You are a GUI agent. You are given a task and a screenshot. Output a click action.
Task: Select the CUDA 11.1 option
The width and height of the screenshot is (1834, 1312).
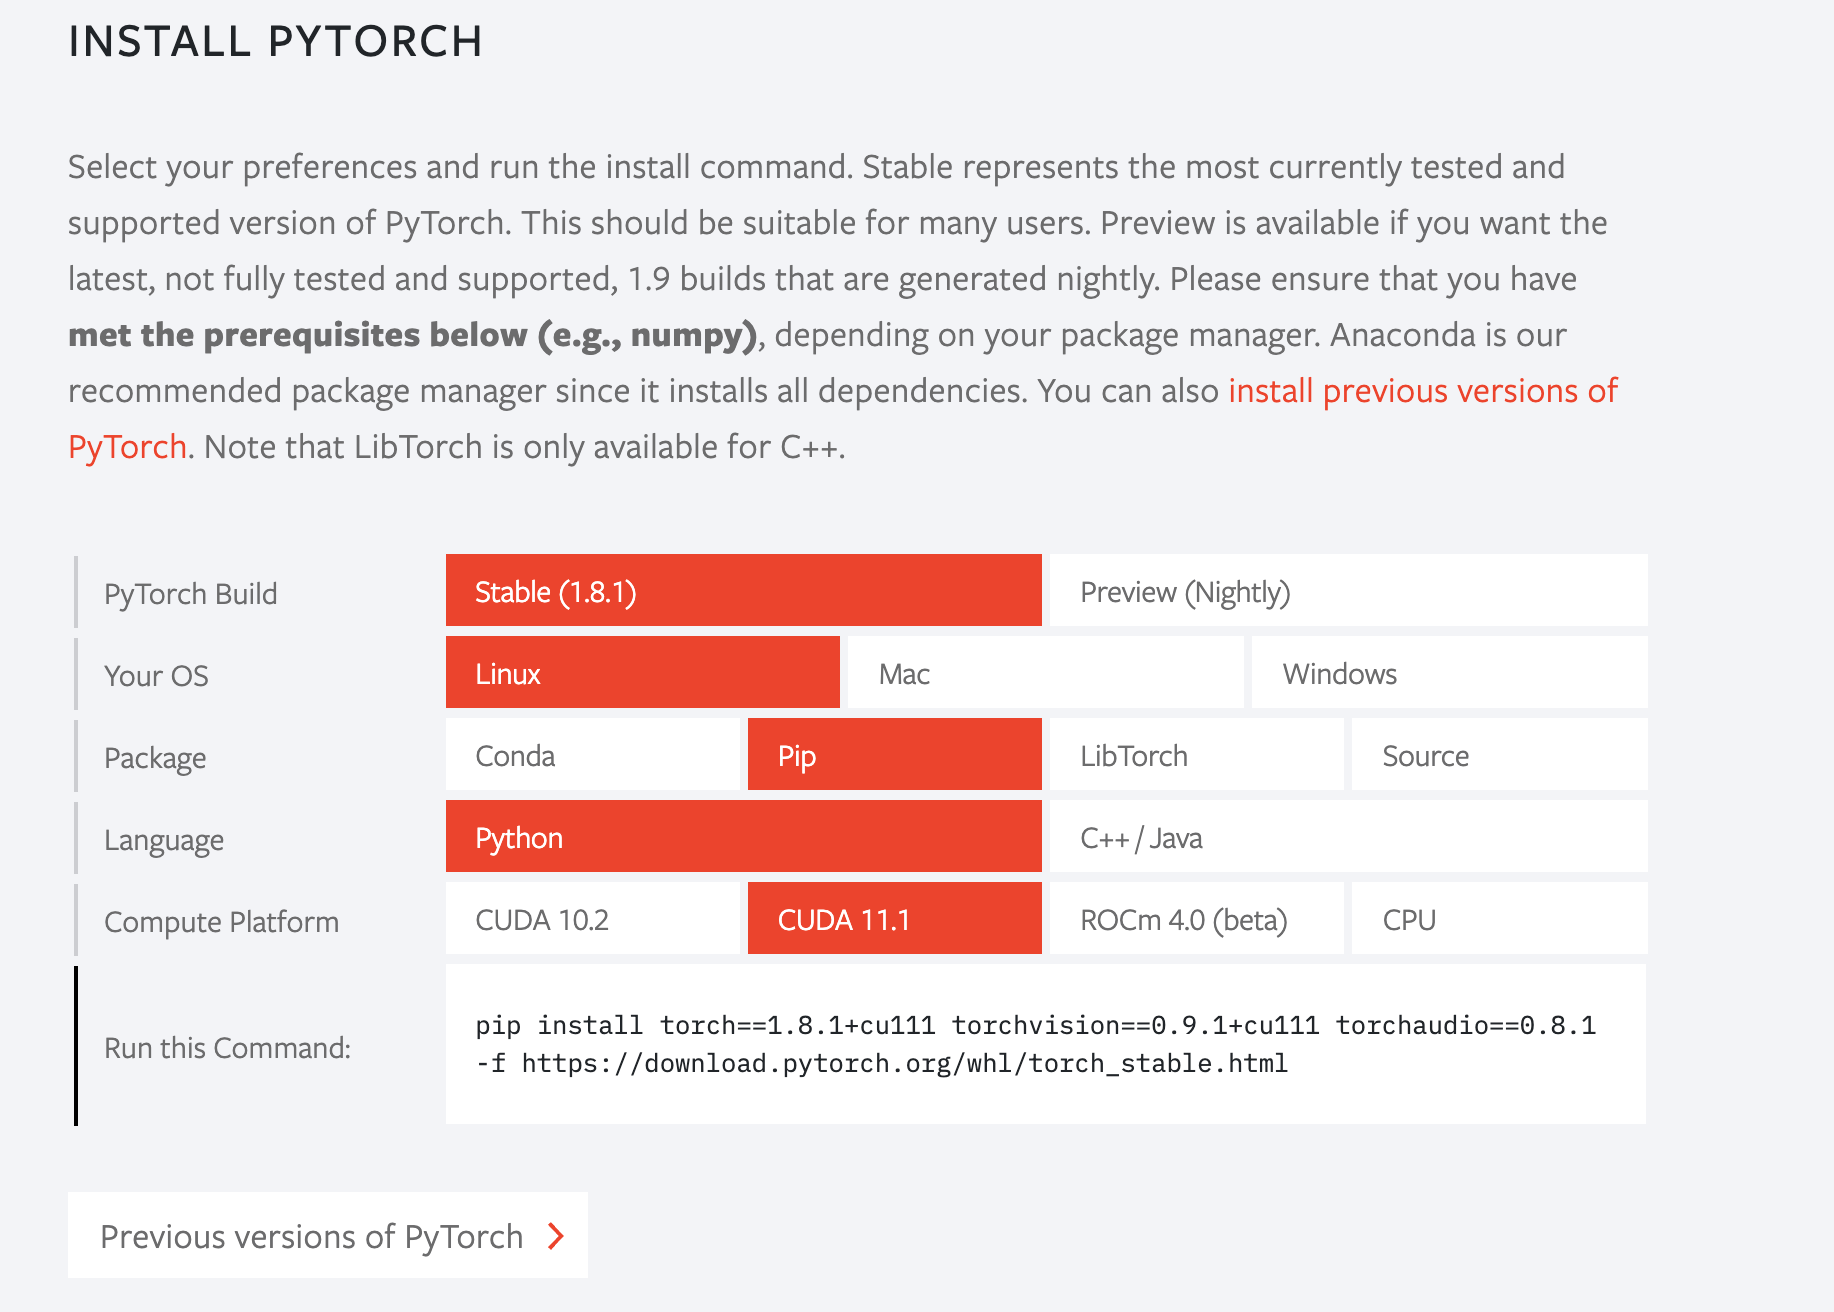click(893, 919)
